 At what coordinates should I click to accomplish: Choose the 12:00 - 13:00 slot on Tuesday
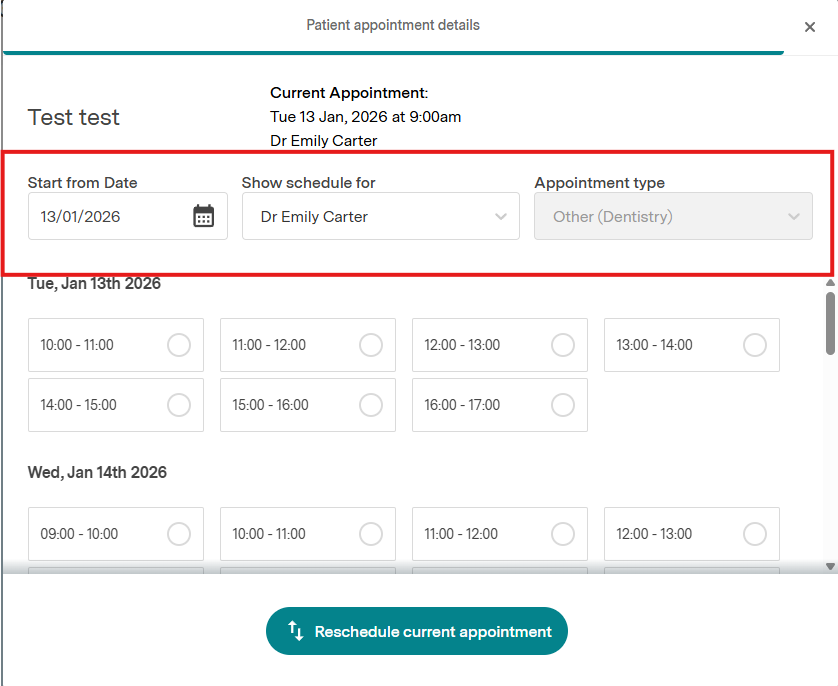coord(563,345)
